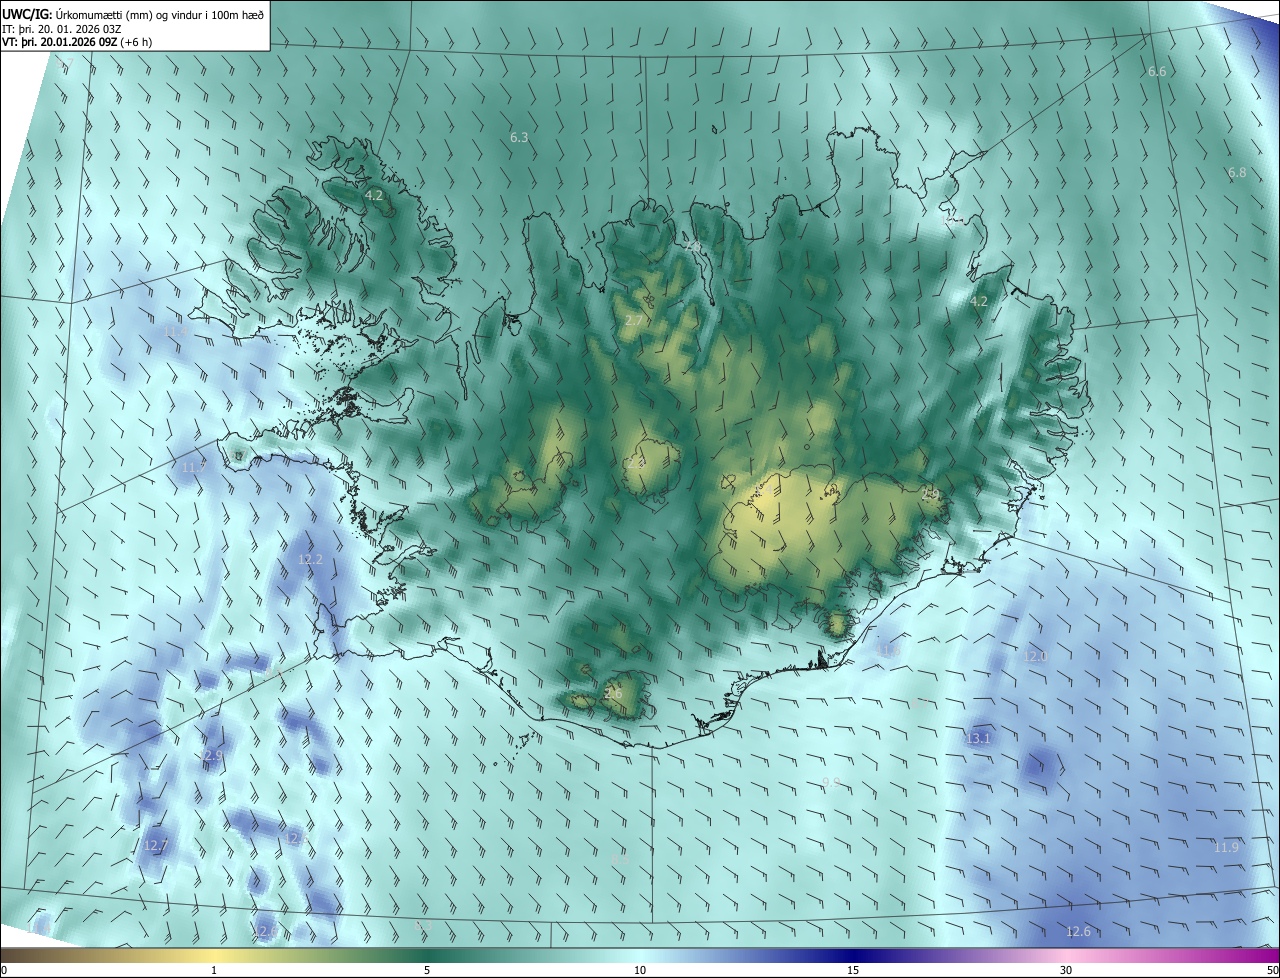1280x978 pixels.
Task: Click the 2.6 value on the southern glacier
Action: point(613,693)
